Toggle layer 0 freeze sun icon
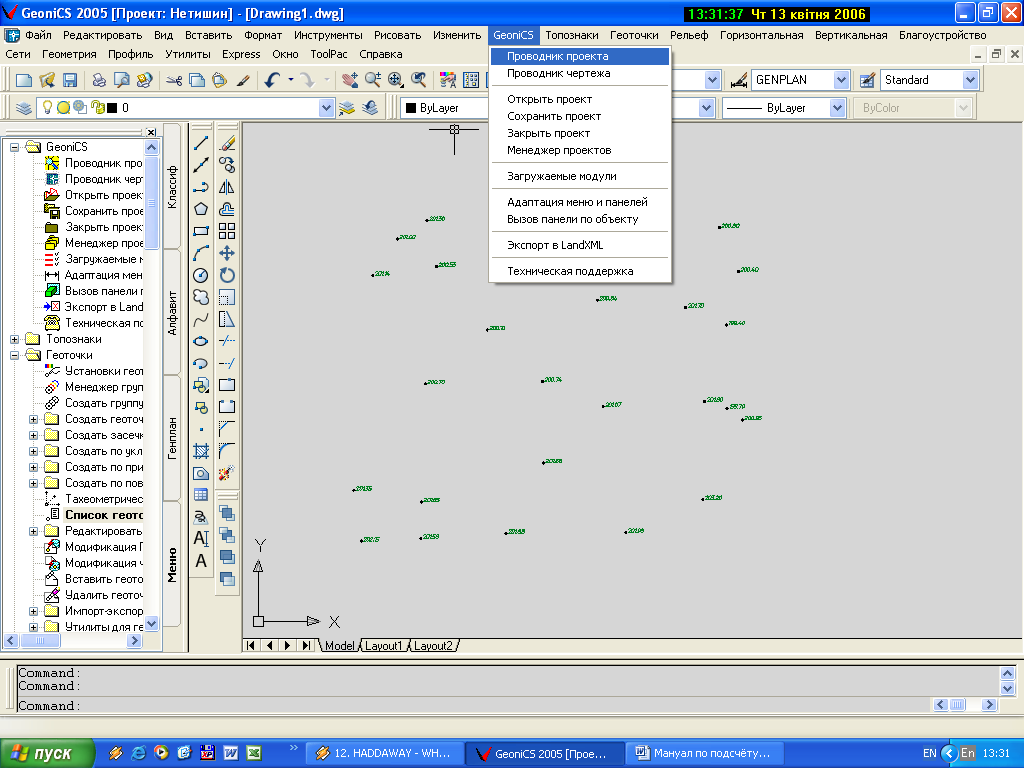1024x768 pixels. [63, 108]
